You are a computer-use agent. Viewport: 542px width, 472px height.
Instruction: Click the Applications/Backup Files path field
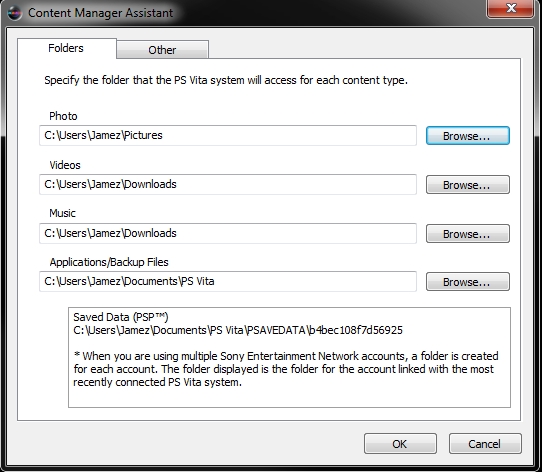[x=228, y=281]
